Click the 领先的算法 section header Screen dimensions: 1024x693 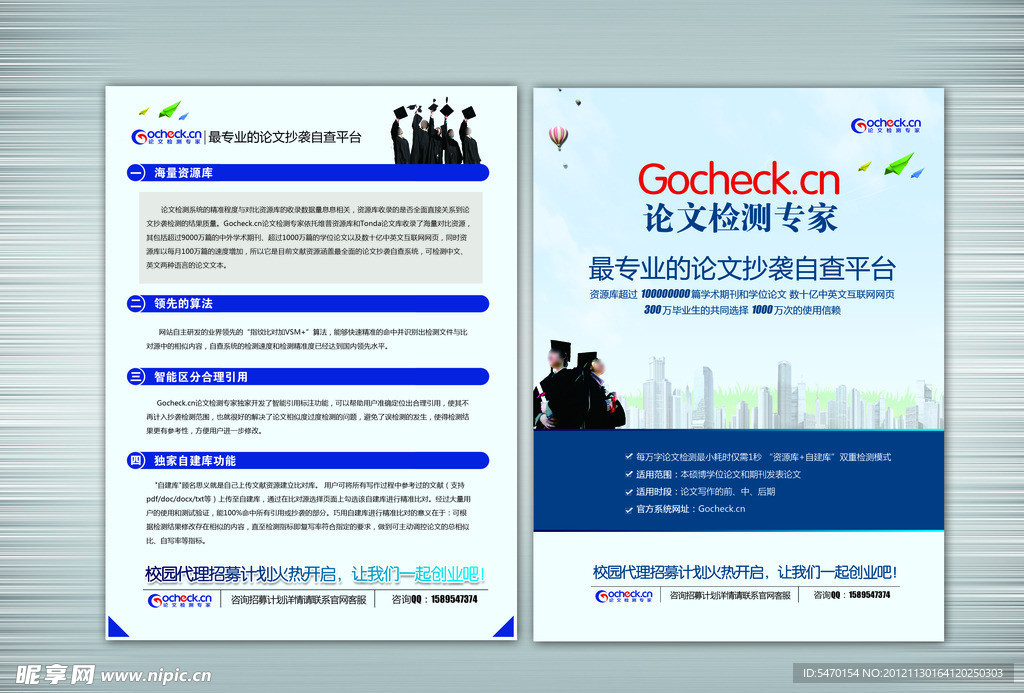[x=308, y=303]
